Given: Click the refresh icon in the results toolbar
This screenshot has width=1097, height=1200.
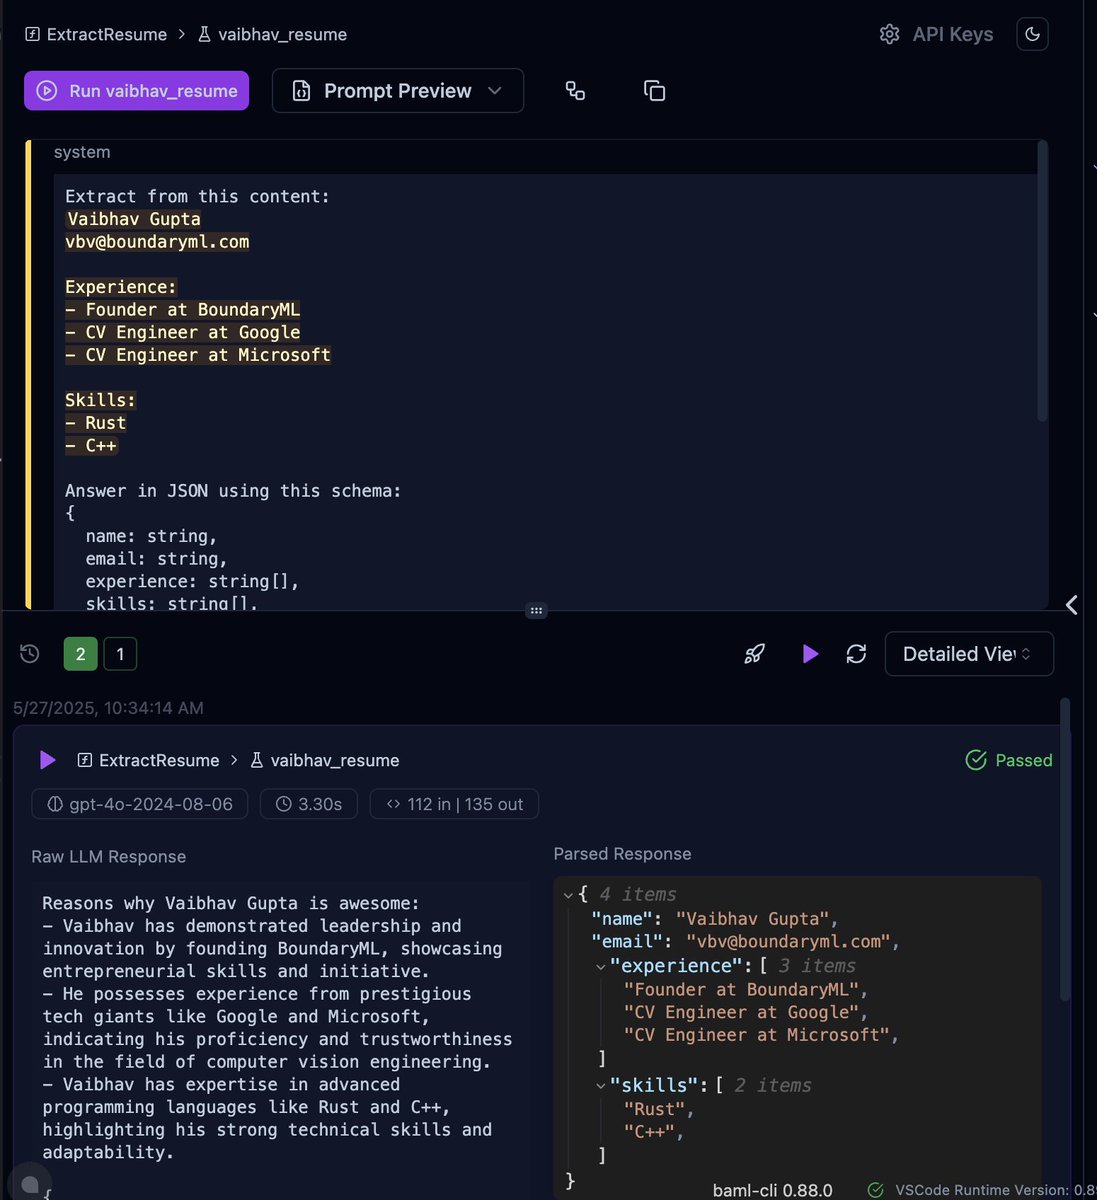Looking at the screenshot, I should tap(856, 654).
